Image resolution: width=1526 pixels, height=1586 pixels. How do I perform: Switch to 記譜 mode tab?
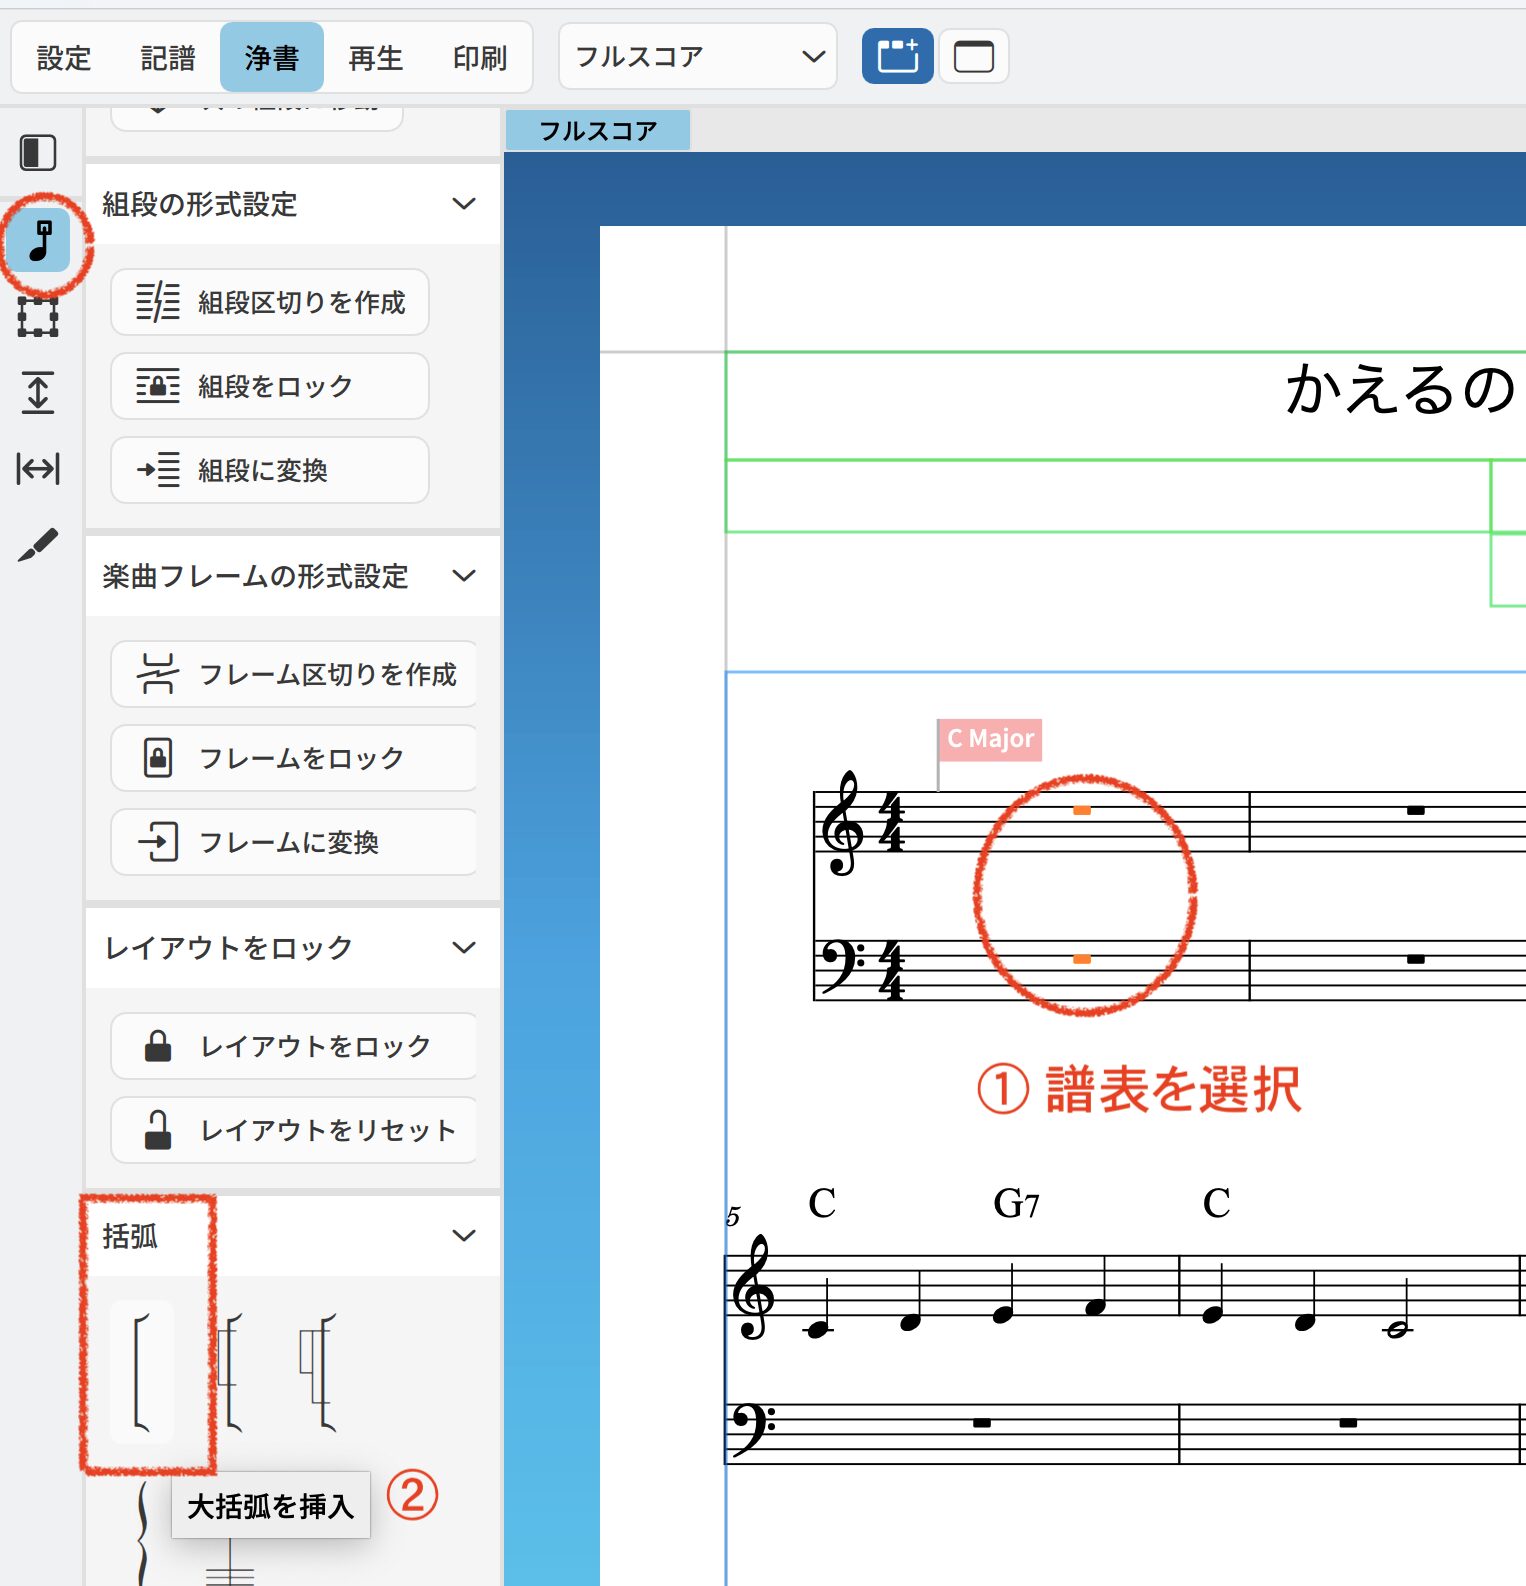tap(167, 58)
